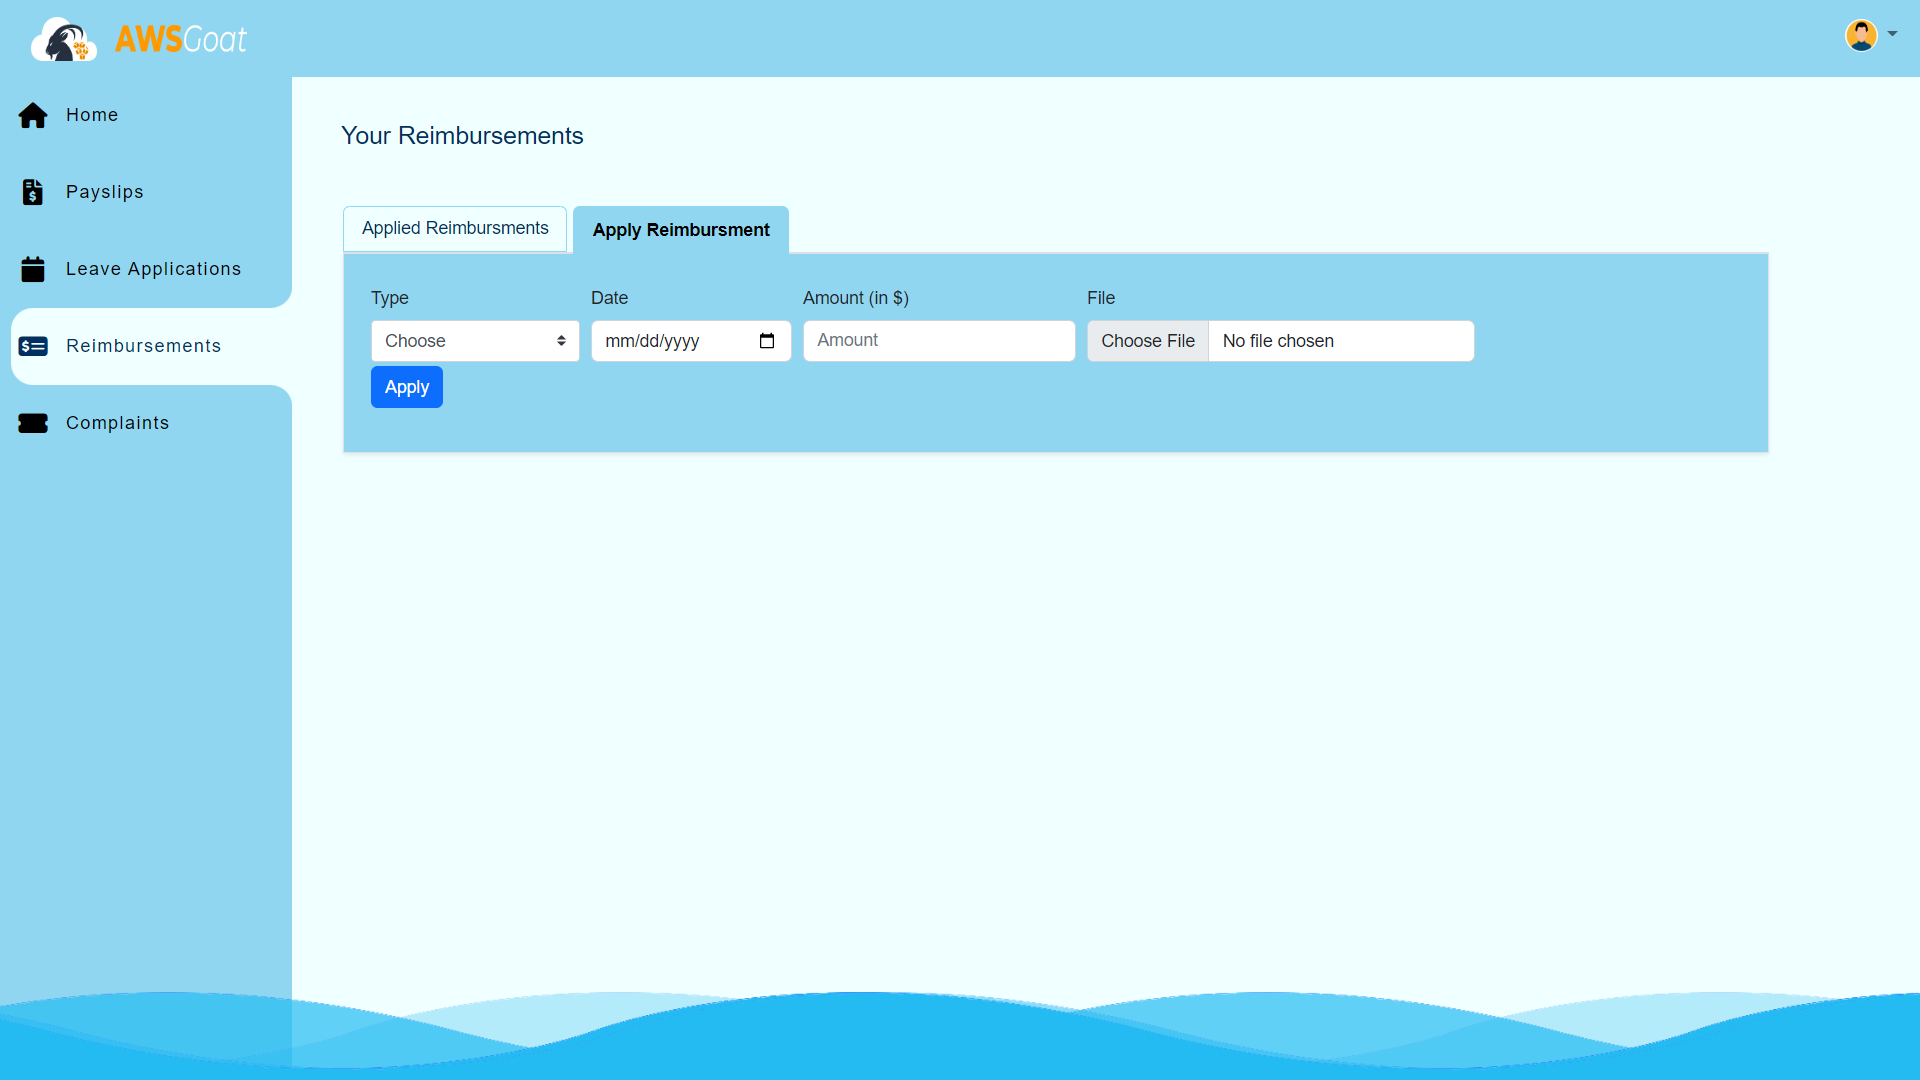Click the Home house icon
The image size is (1920, 1080).
point(33,116)
